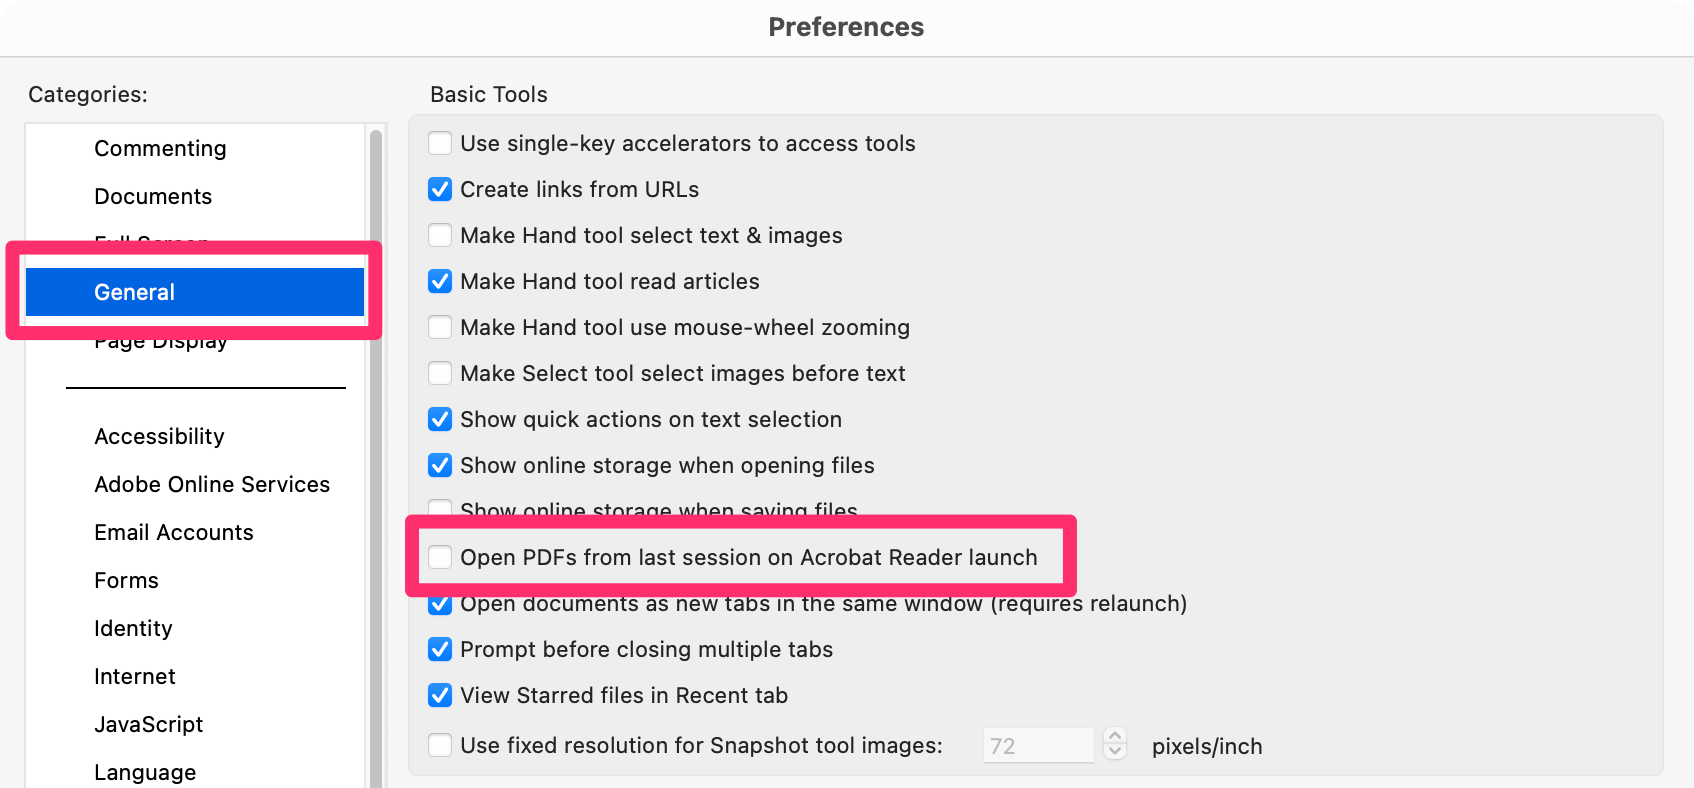
Task: Enable Make Hand tool select text & images
Action: pyautogui.click(x=440, y=235)
